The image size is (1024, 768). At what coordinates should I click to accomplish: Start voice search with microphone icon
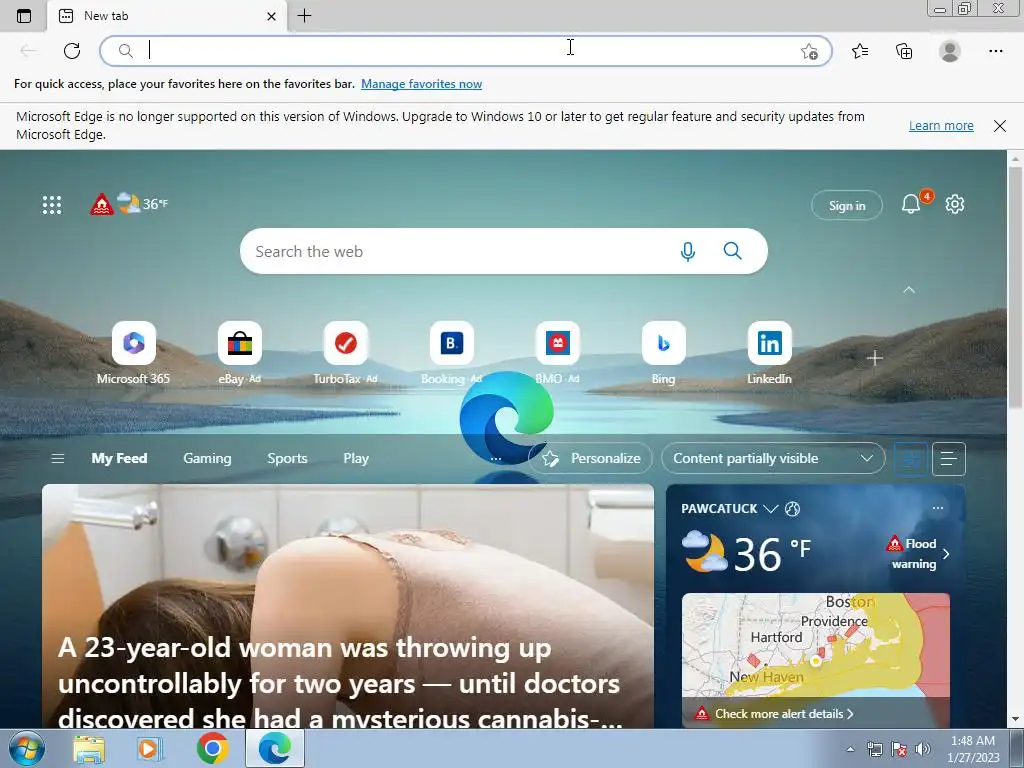(688, 251)
